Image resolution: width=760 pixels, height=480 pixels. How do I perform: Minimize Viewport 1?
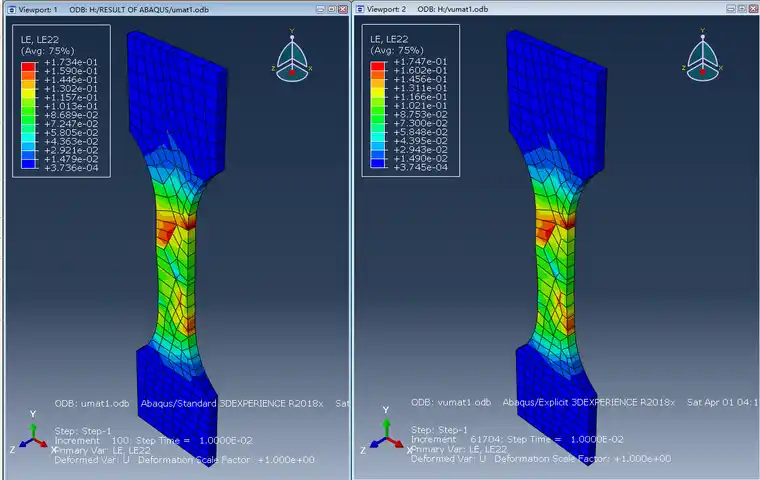click(x=321, y=9)
